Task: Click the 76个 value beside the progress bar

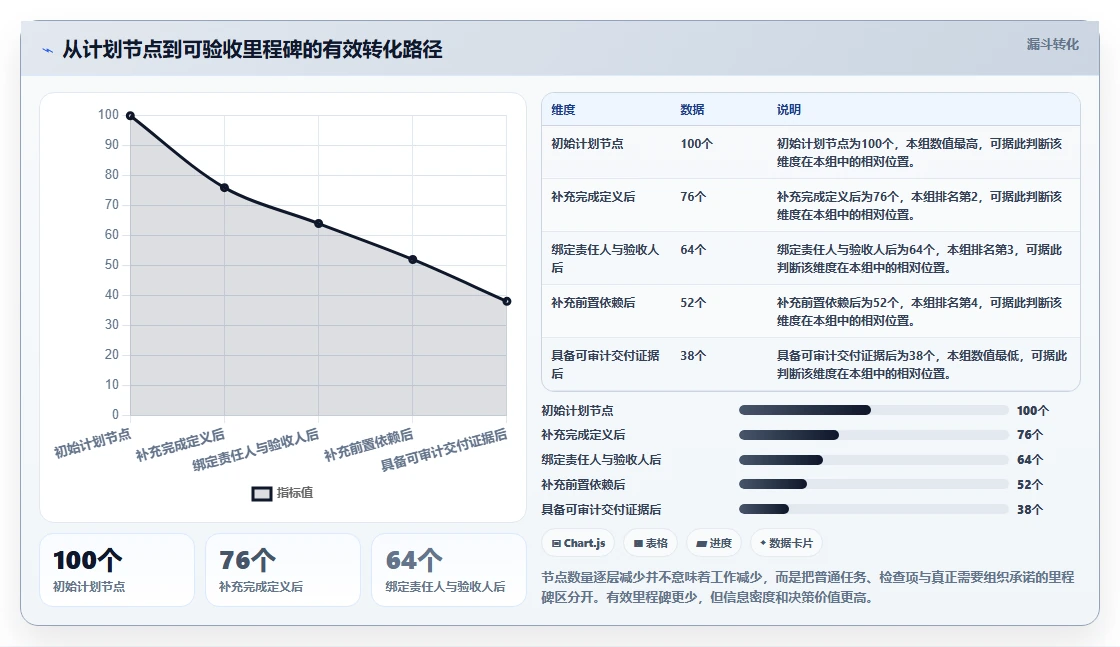Action: click(1030, 435)
